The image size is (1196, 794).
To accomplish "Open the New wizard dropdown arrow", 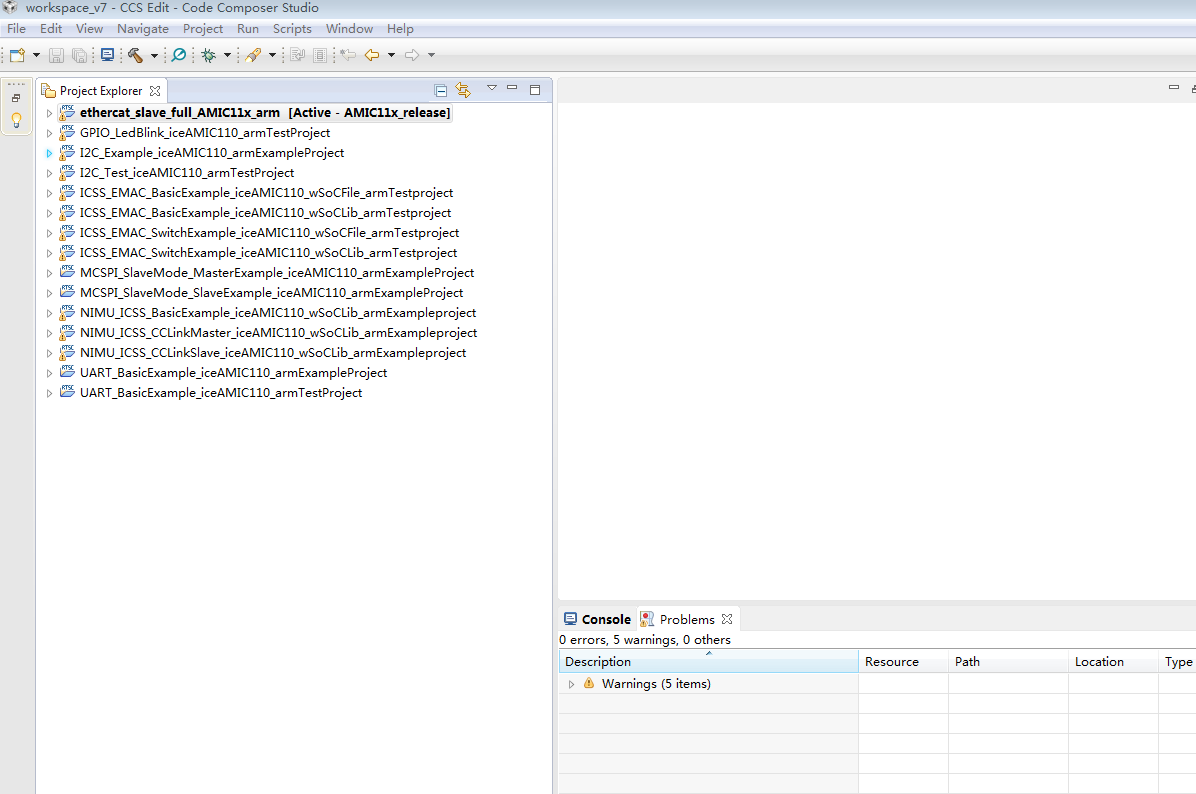I will pyautogui.click(x=36, y=55).
